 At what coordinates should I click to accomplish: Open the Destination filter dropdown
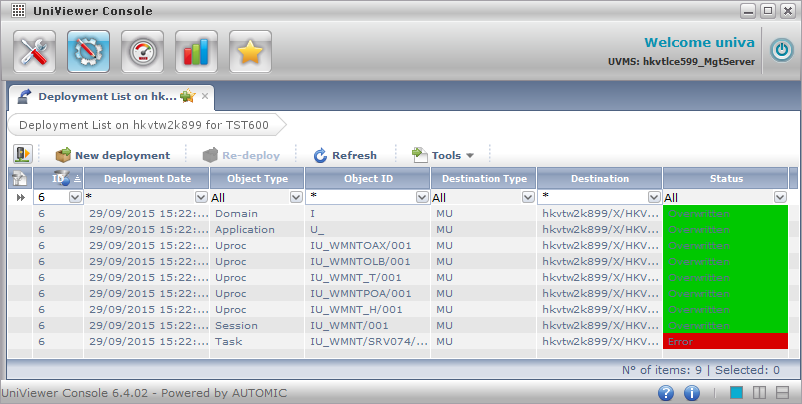point(654,197)
